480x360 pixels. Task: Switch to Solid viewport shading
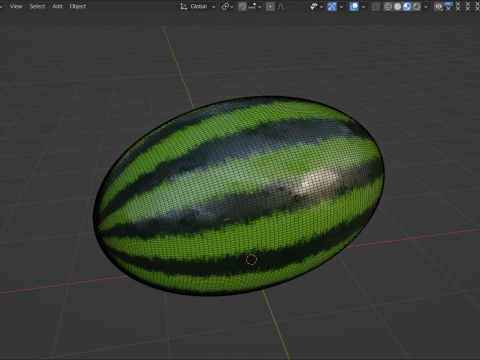pyautogui.click(x=397, y=6)
